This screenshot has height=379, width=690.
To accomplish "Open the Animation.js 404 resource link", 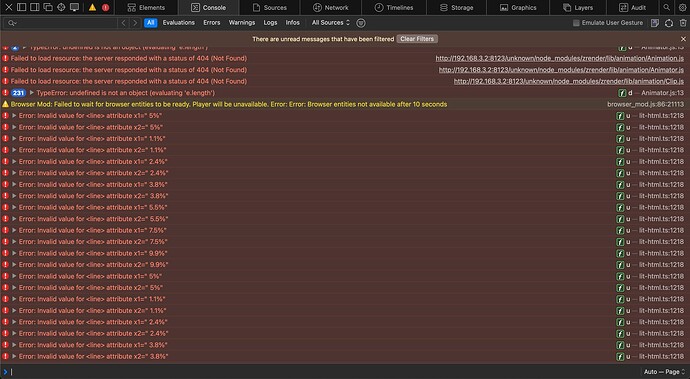I will 560,58.
